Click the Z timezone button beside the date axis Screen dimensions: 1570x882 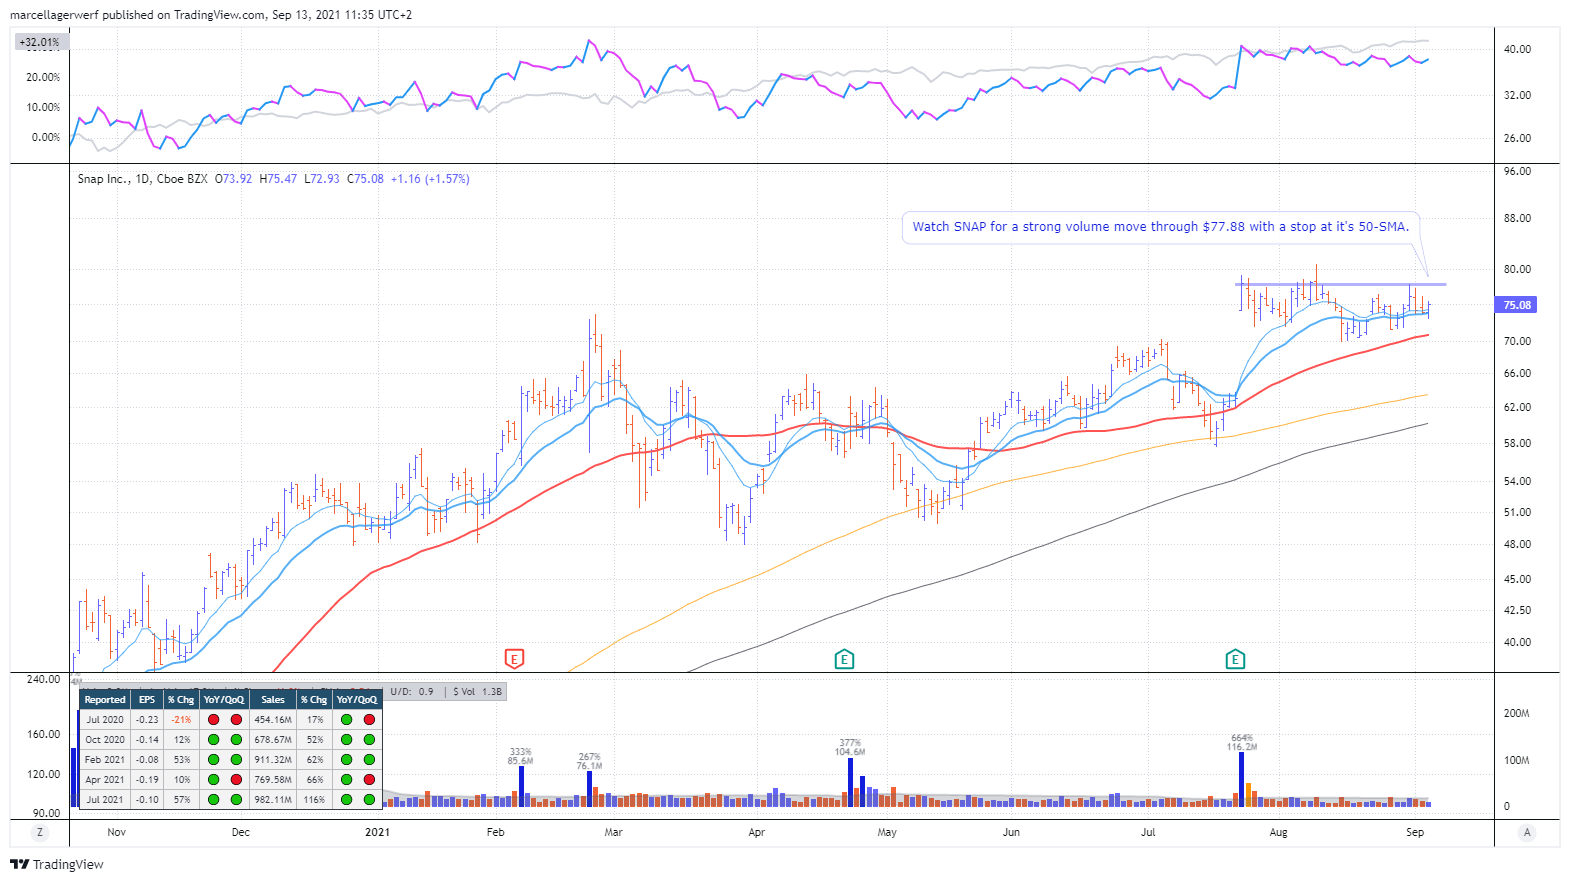[40, 832]
